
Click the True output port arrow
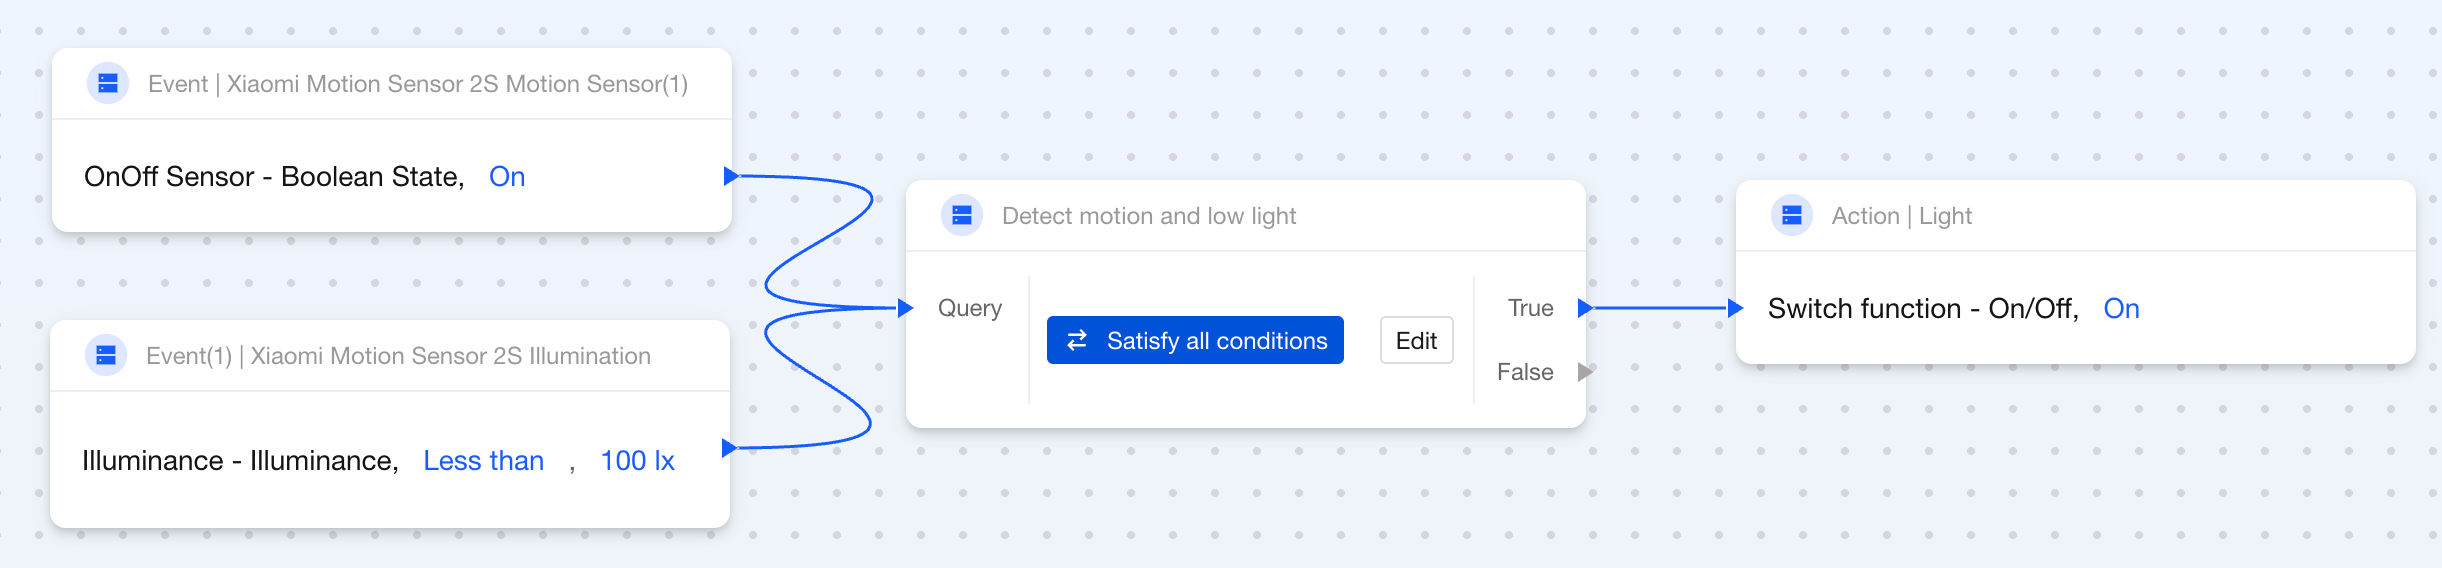1585,308
